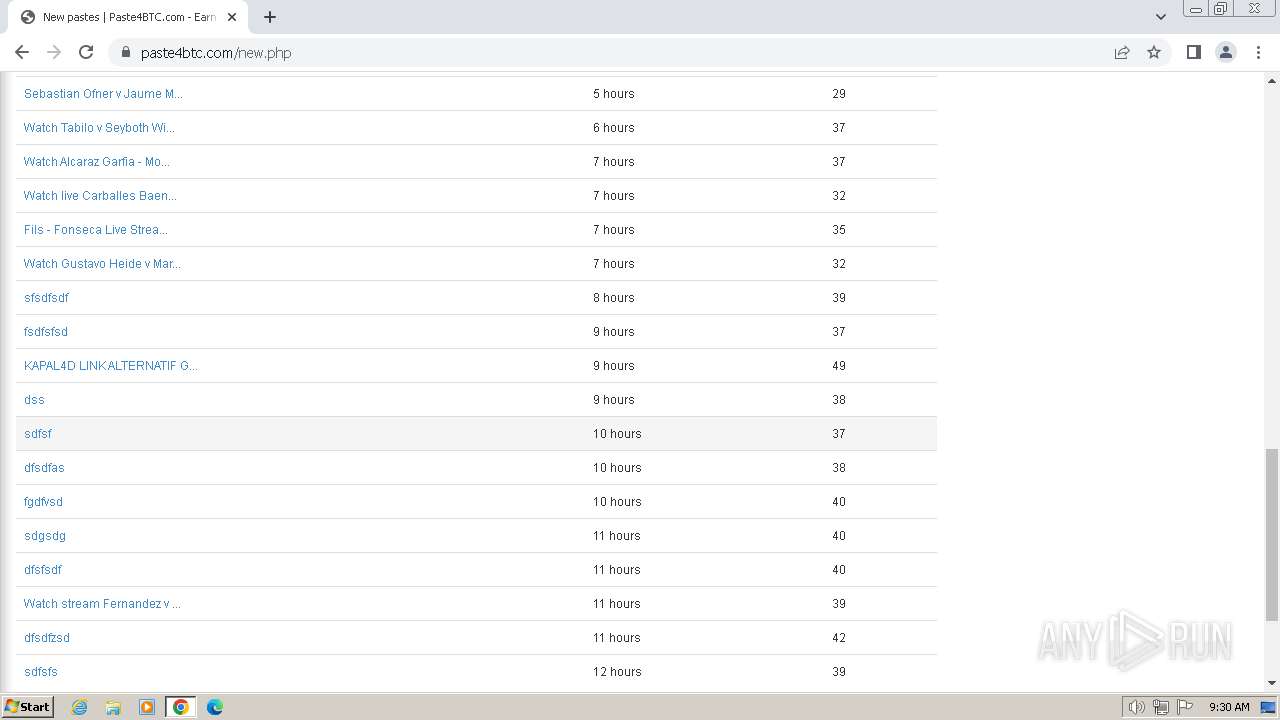The height and width of the screenshot is (720, 1280).
Task: Open the dfsdfzsd paste link
Action: (47, 638)
